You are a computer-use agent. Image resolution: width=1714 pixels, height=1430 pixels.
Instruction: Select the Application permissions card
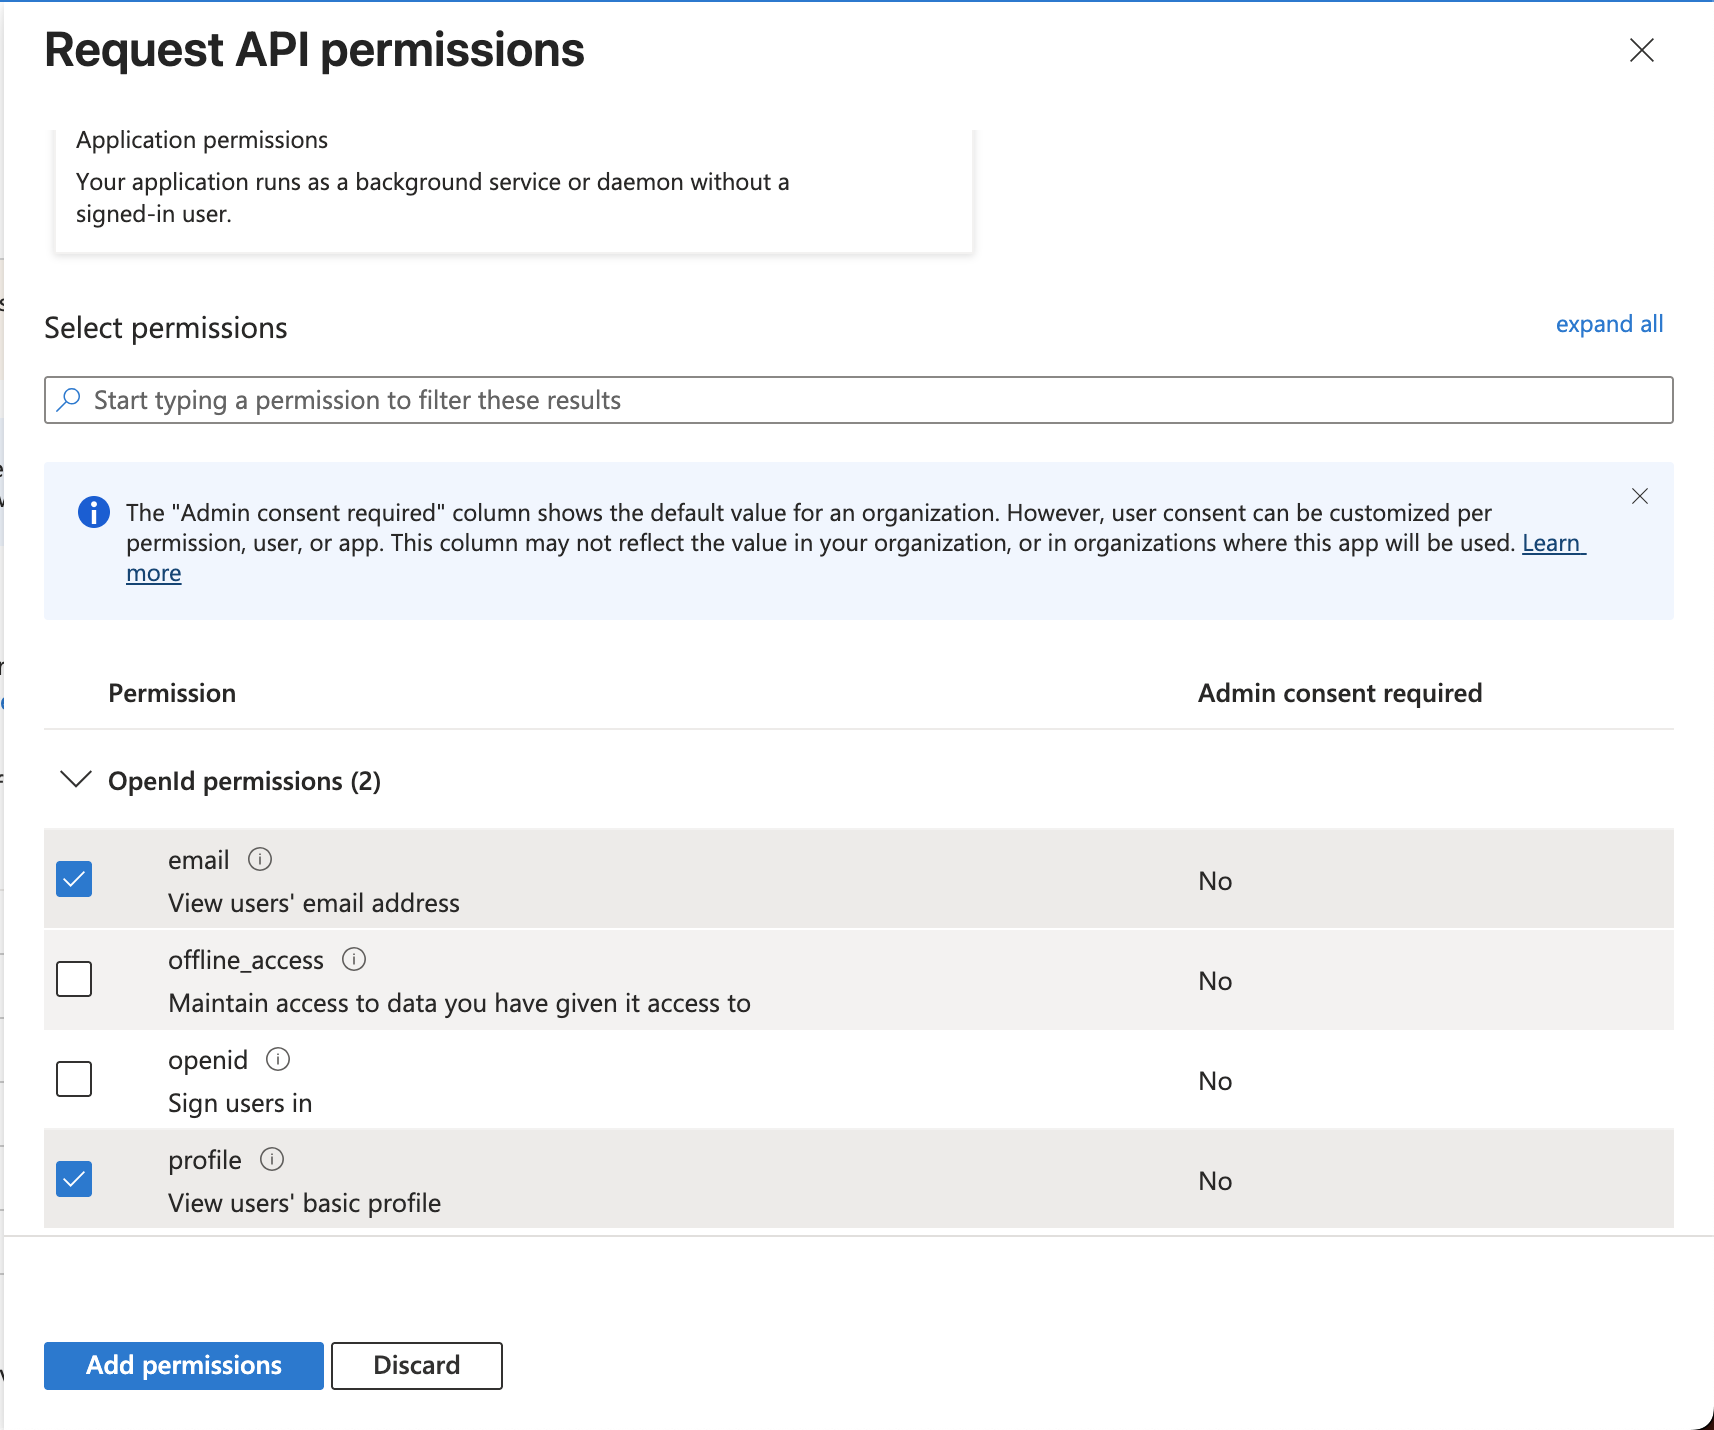coord(513,185)
